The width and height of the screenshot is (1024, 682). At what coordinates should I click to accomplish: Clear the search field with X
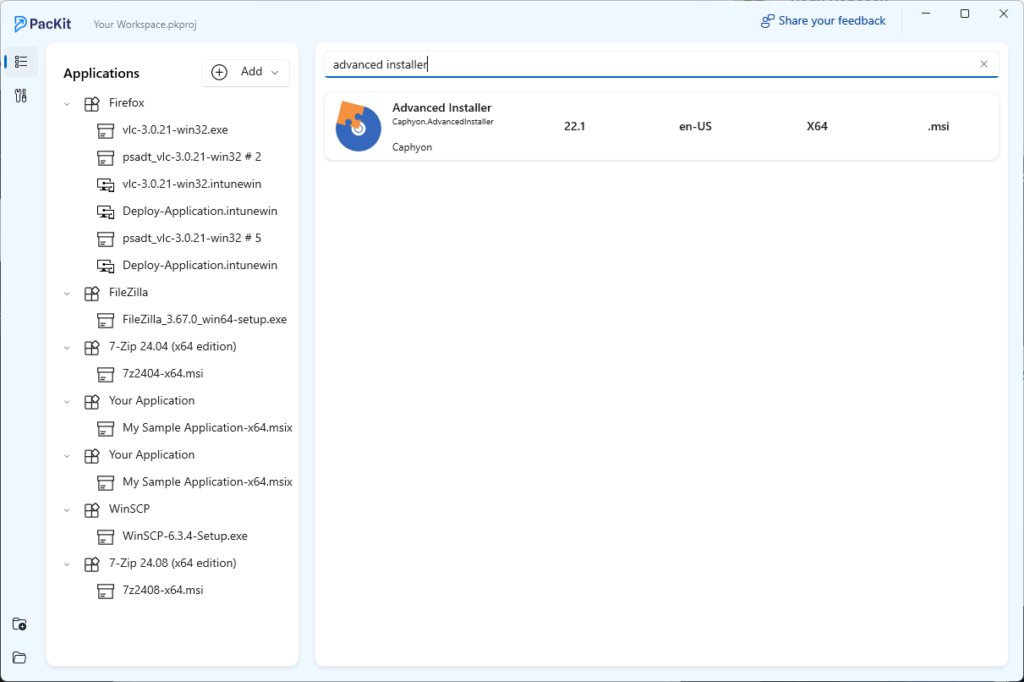[x=984, y=64]
